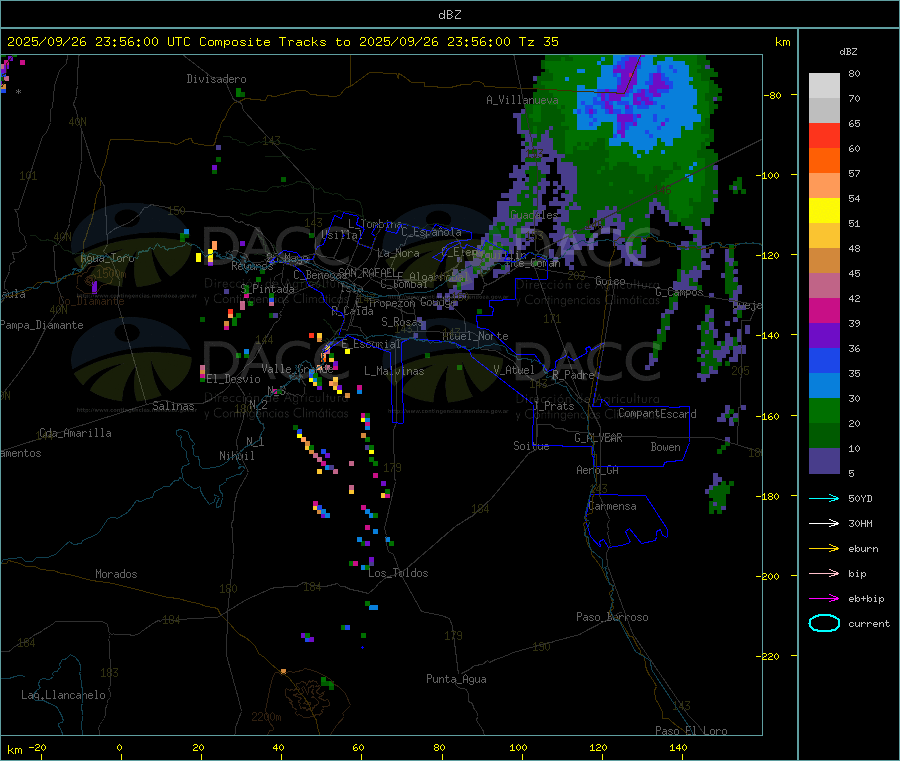Click the cyan 50YD arrow in legend
900x761 pixels.
coord(824,498)
